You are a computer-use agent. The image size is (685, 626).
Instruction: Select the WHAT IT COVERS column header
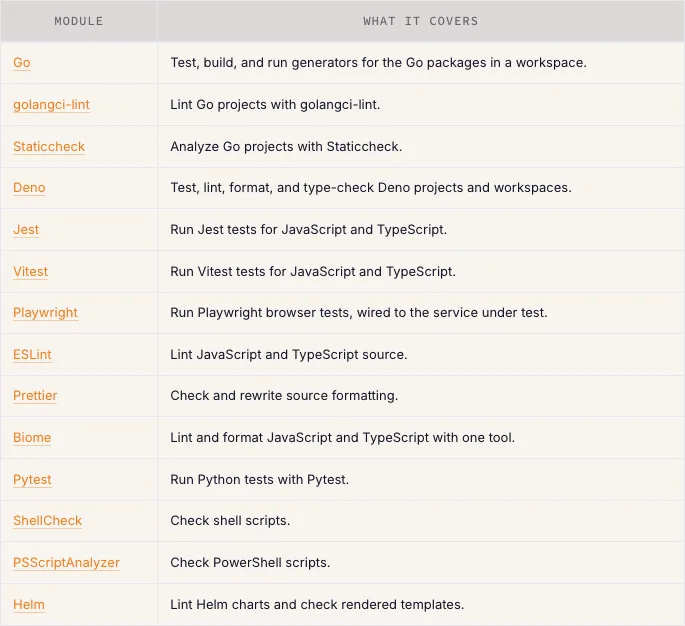click(x=421, y=21)
